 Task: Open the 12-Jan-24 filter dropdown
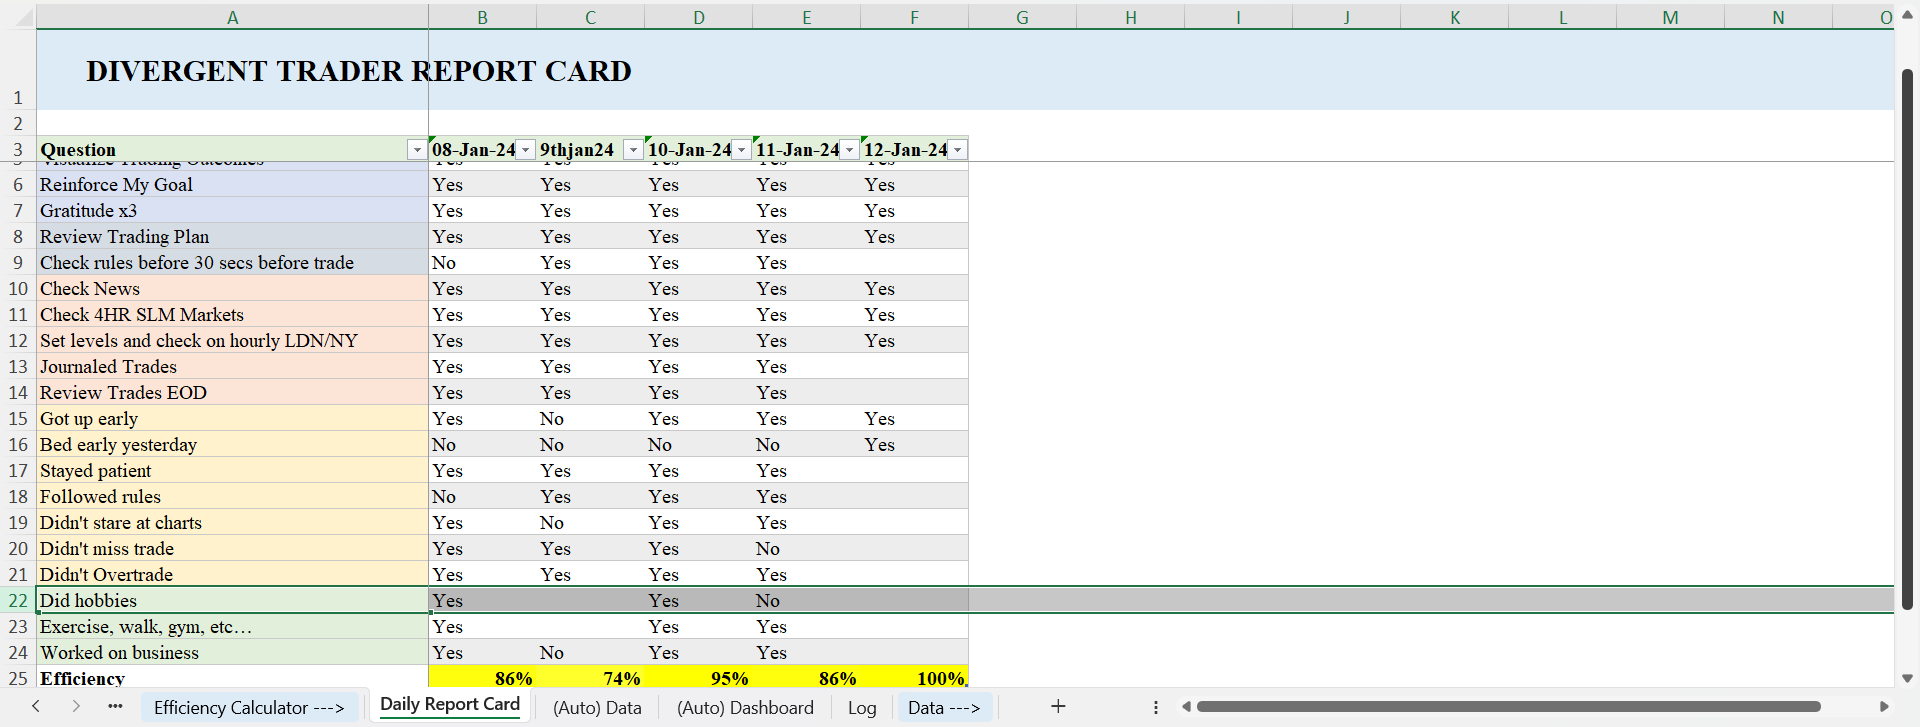957,150
